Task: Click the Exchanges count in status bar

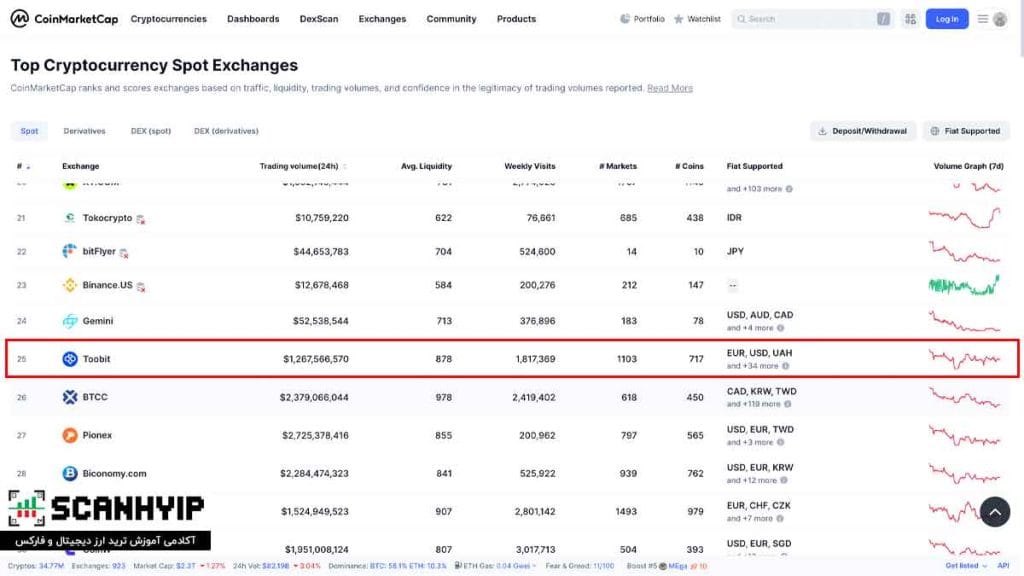Action: [x=118, y=566]
